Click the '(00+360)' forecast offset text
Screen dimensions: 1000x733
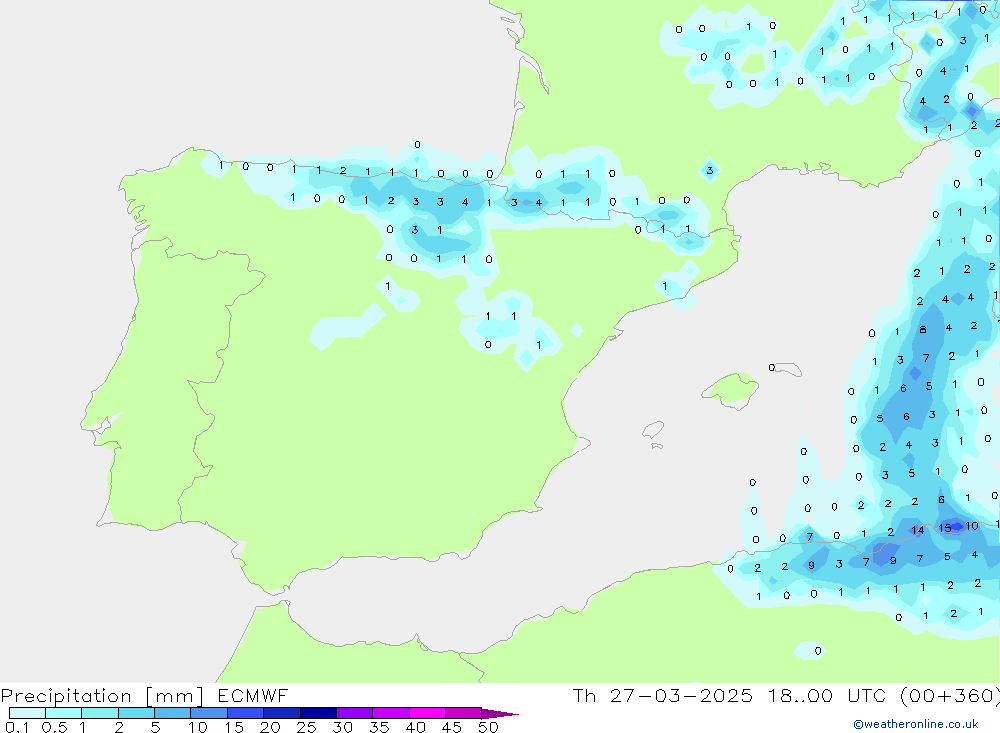tap(950, 696)
